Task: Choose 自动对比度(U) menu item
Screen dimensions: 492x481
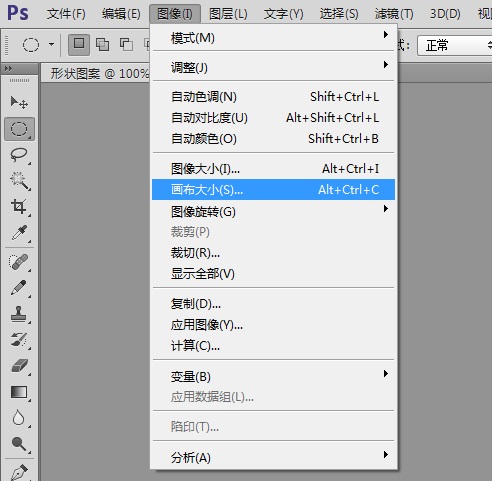Action: pyautogui.click(x=273, y=118)
